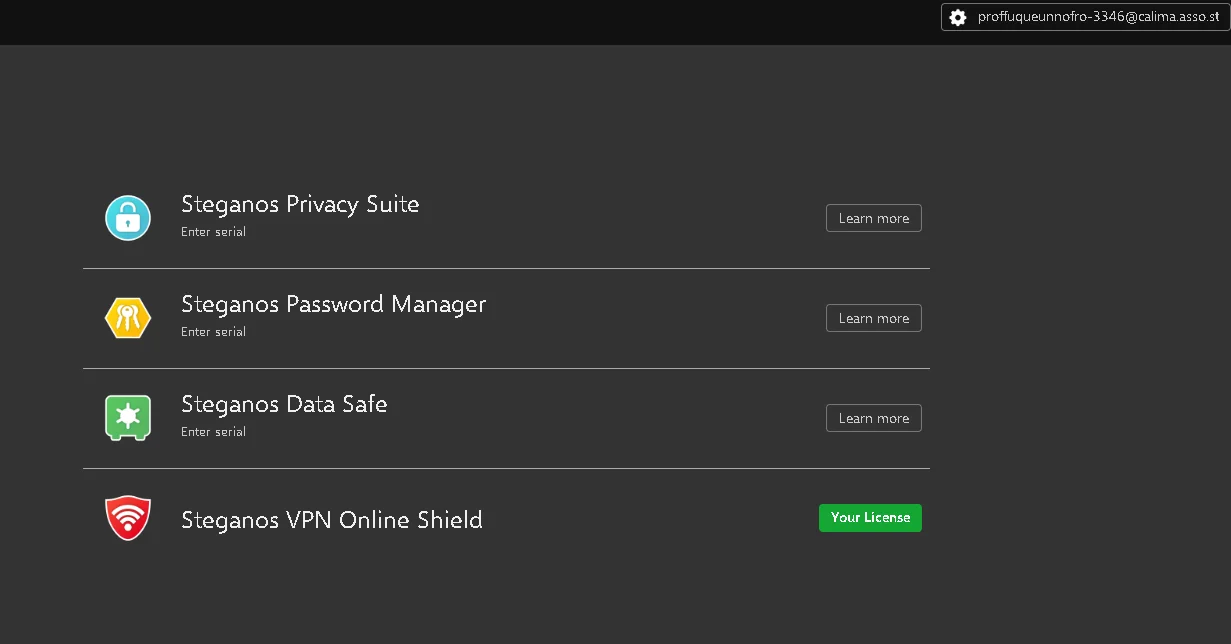The height and width of the screenshot is (644, 1231).
Task: Learn more about Steganos Password Manager
Action: coord(874,318)
